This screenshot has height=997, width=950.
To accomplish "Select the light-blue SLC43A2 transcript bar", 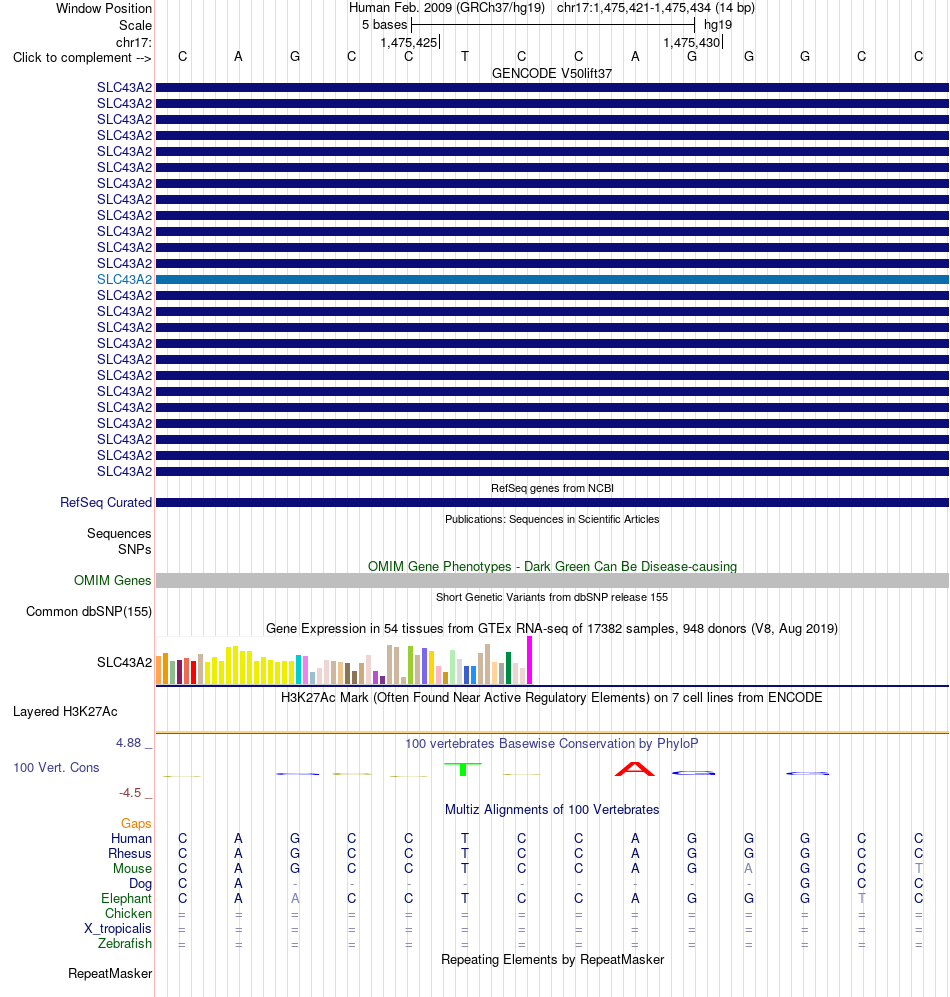I will coord(552,280).
